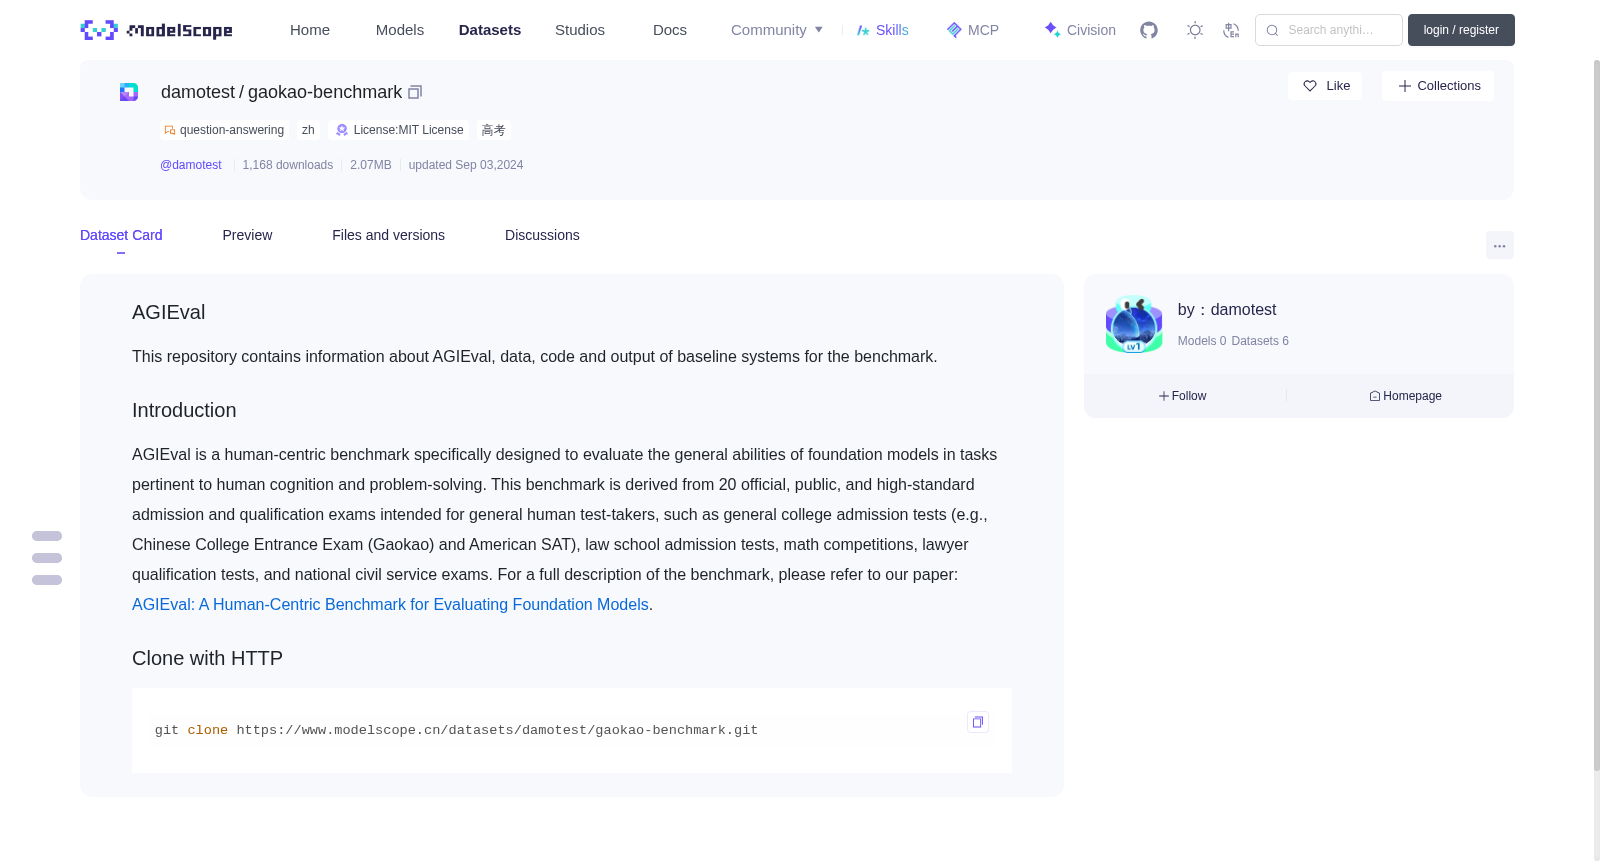Open the AGIEval paper link
Screen dimensions: 1600x861
390,604
